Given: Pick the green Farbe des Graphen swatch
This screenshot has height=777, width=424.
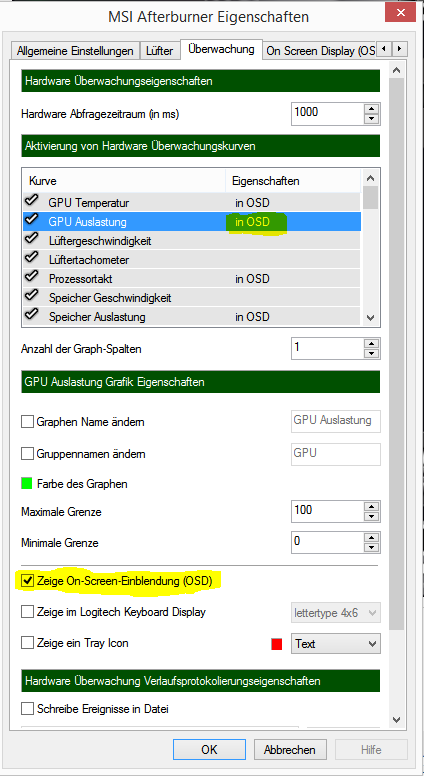Looking at the screenshot, I should (27, 484).
